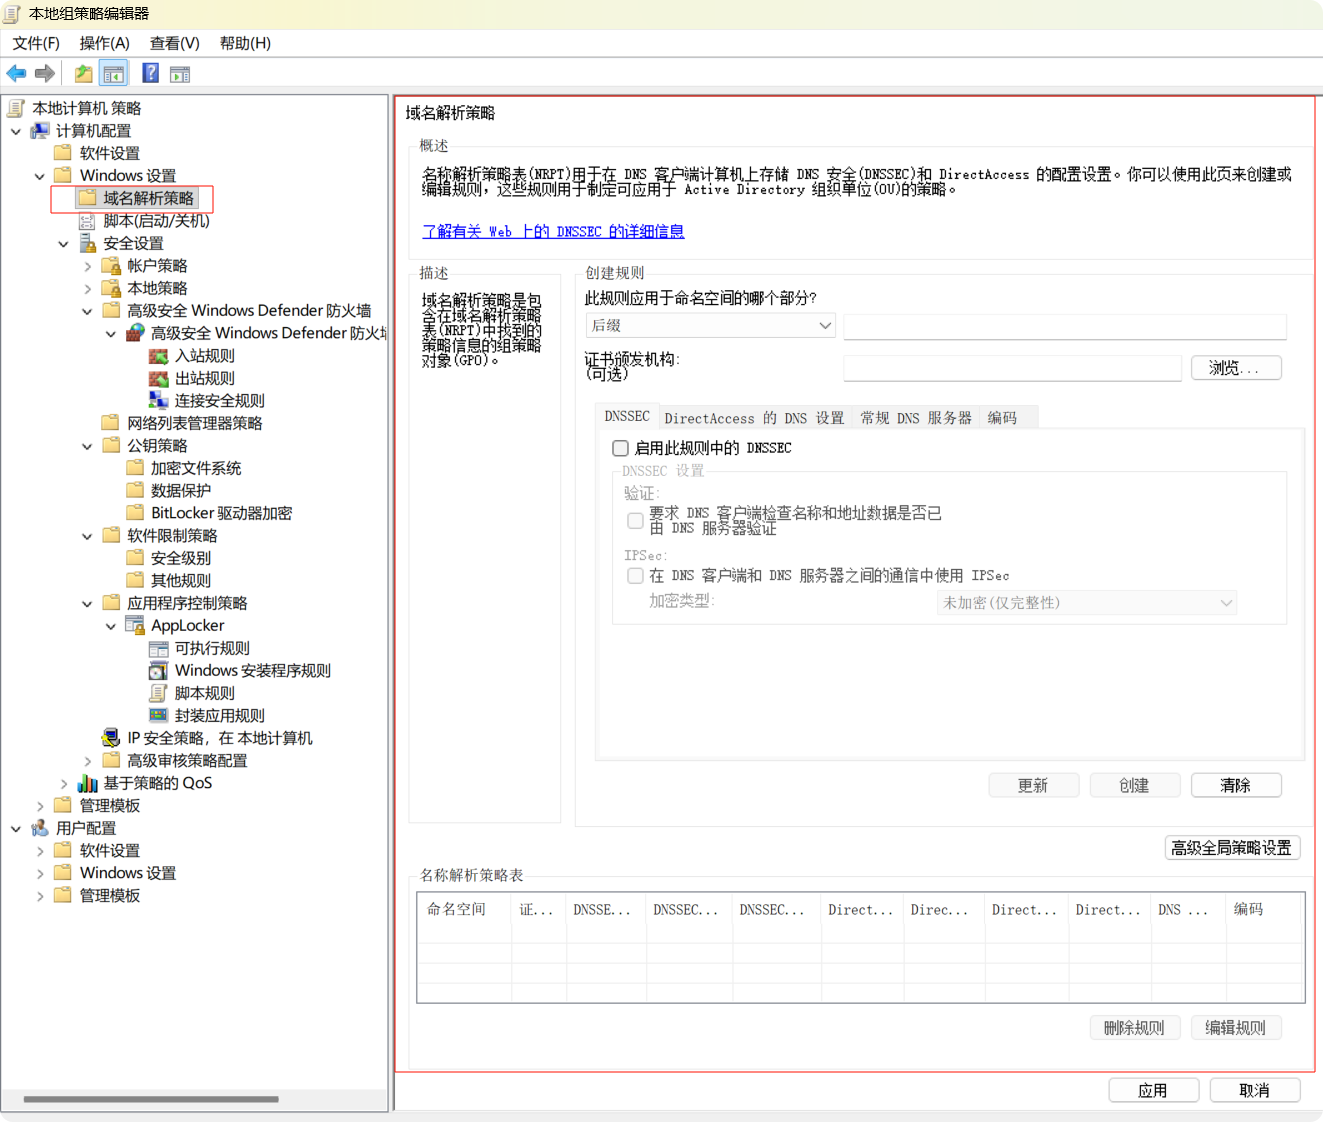1323x1122 pixels.
Task: Click the 安全设置 shield icon
Action: (x=87, y=243)
